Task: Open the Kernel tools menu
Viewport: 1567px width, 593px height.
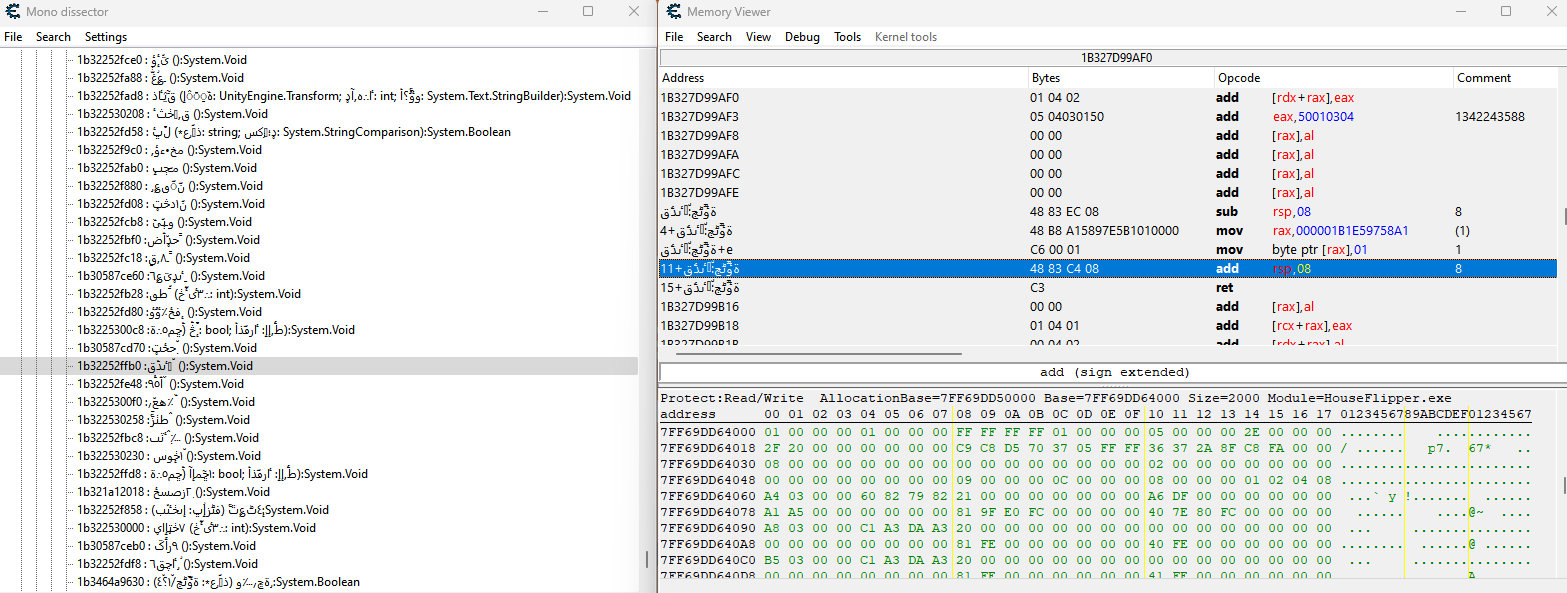Action: click(x=905, y=37)
